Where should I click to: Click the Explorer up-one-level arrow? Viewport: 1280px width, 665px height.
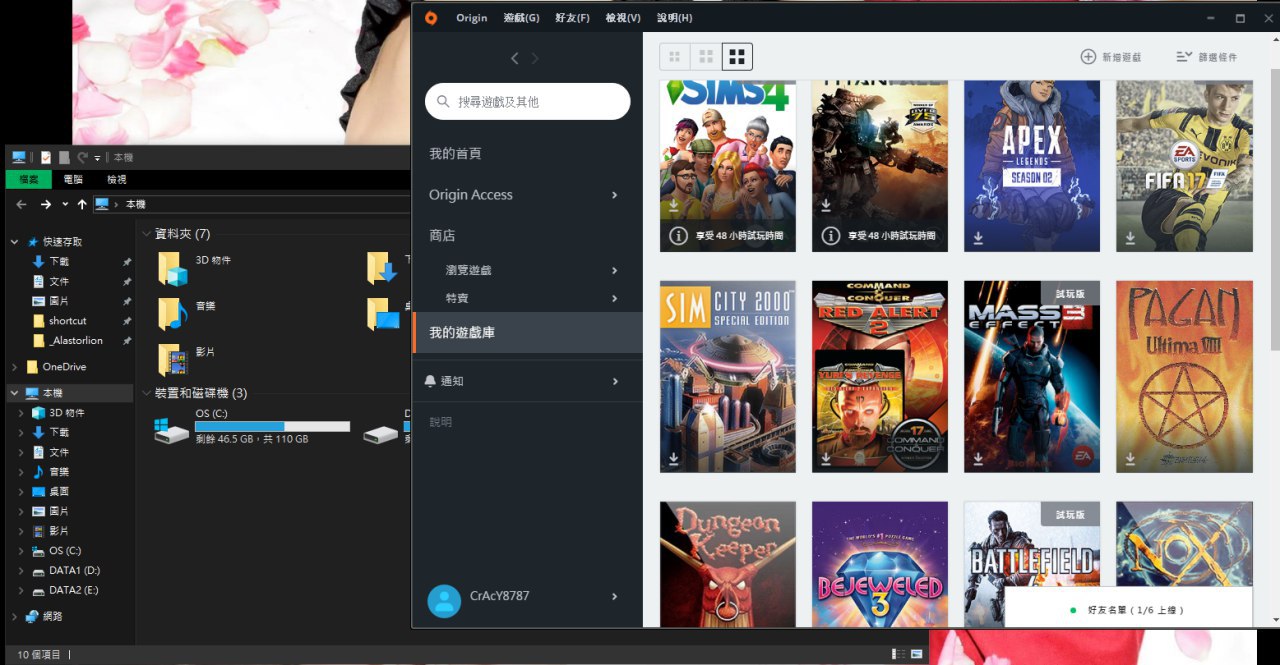tap(82, 204)
